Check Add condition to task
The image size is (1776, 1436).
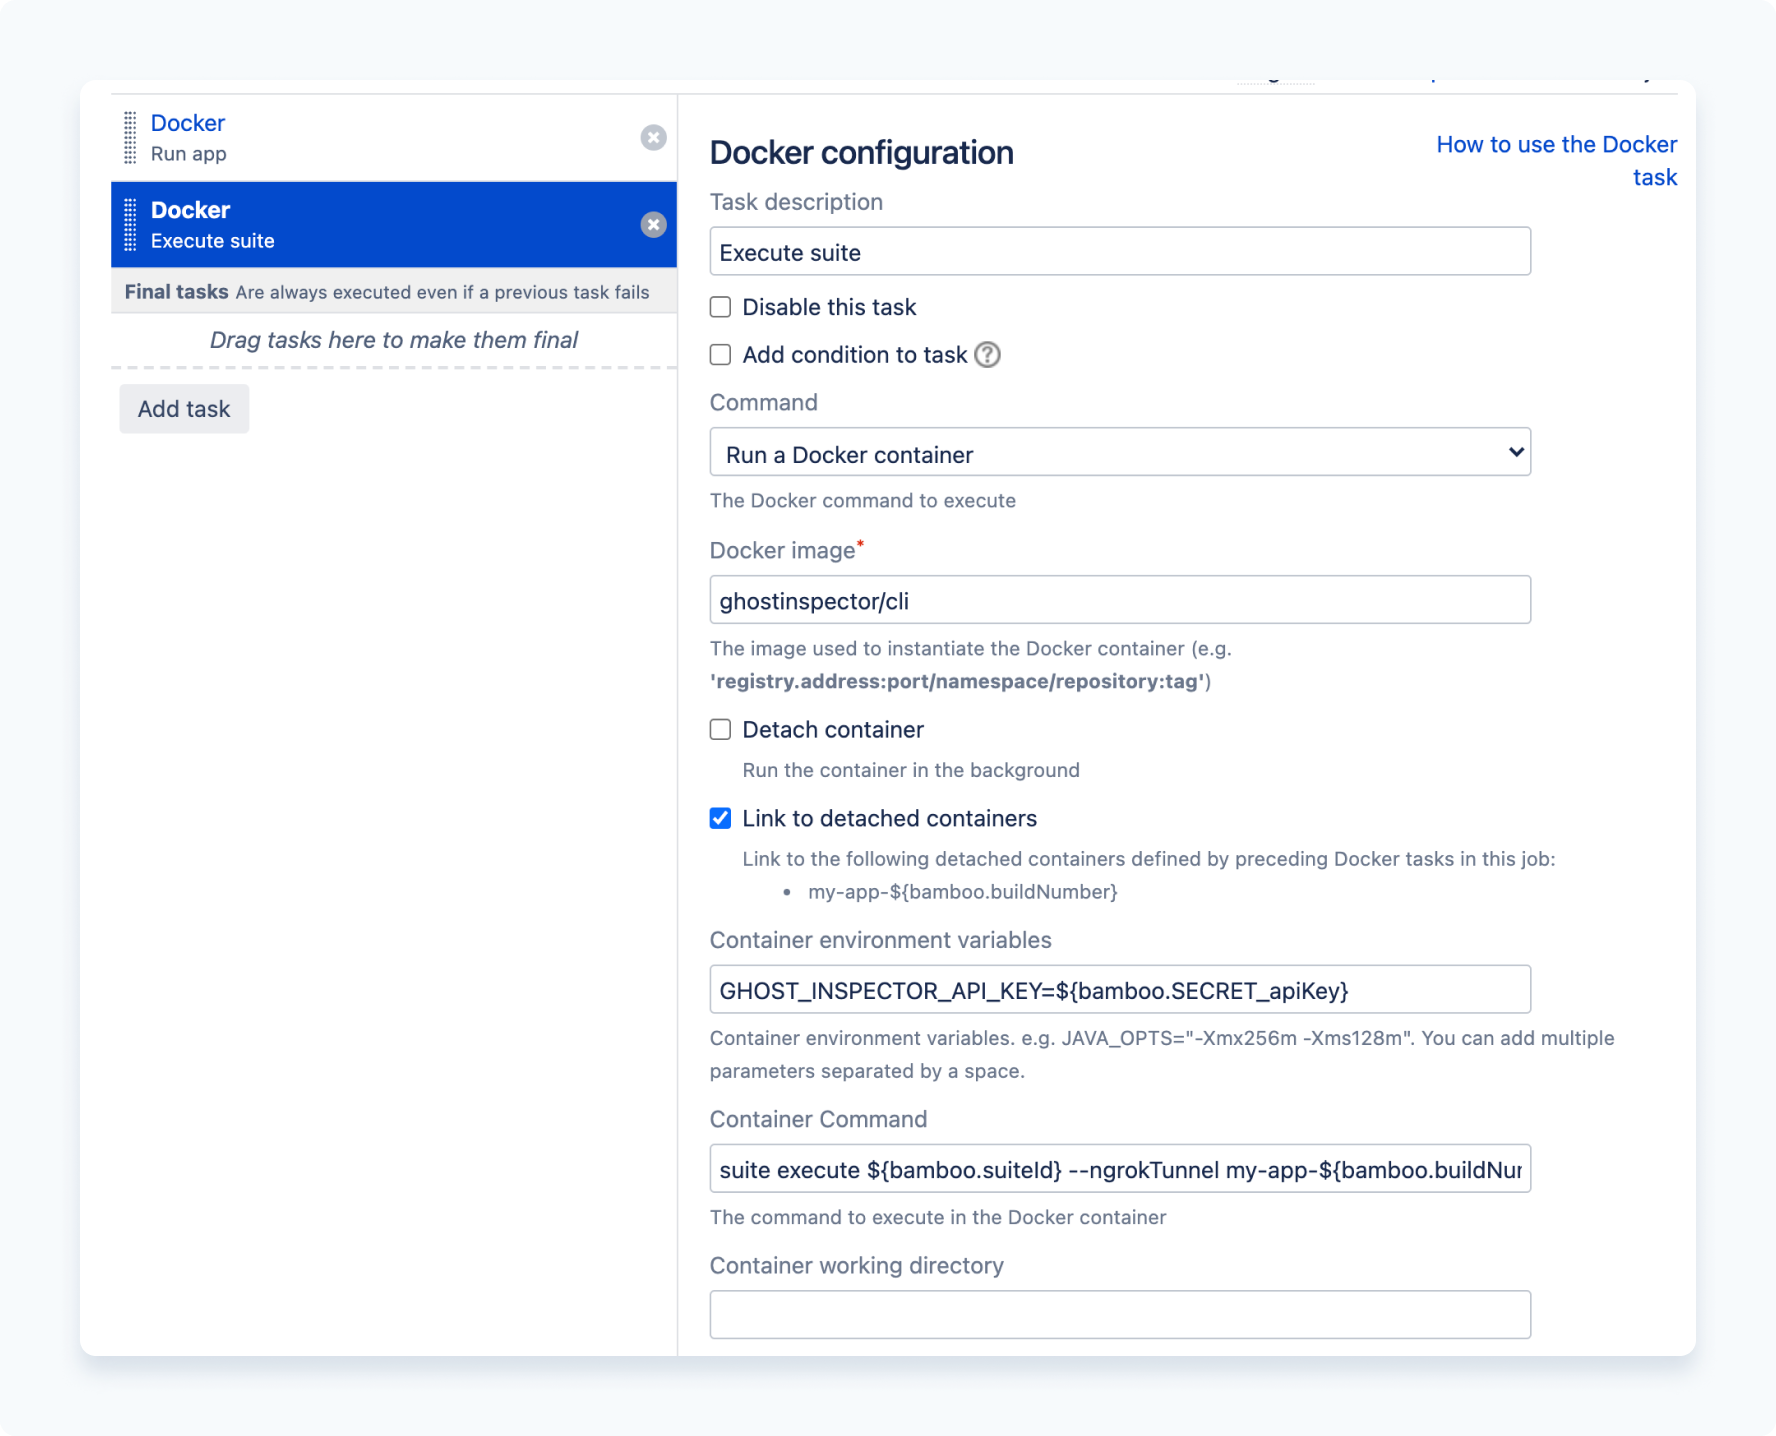tap(720, 355)
